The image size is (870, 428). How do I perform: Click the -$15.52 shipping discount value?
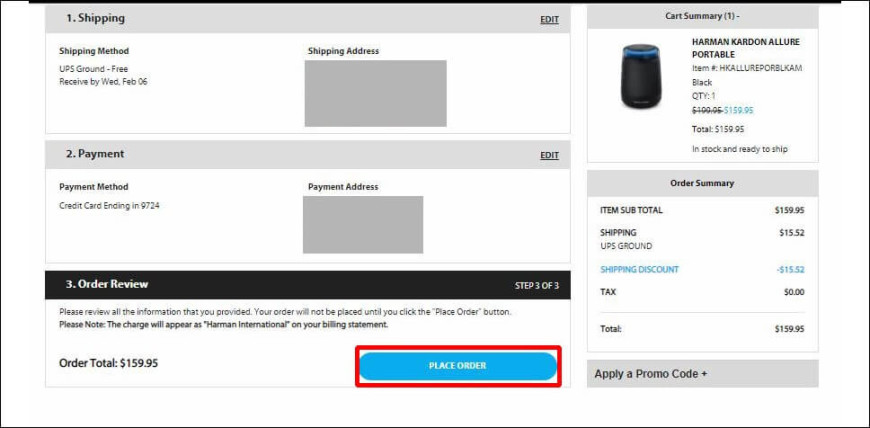coord(791,269)
